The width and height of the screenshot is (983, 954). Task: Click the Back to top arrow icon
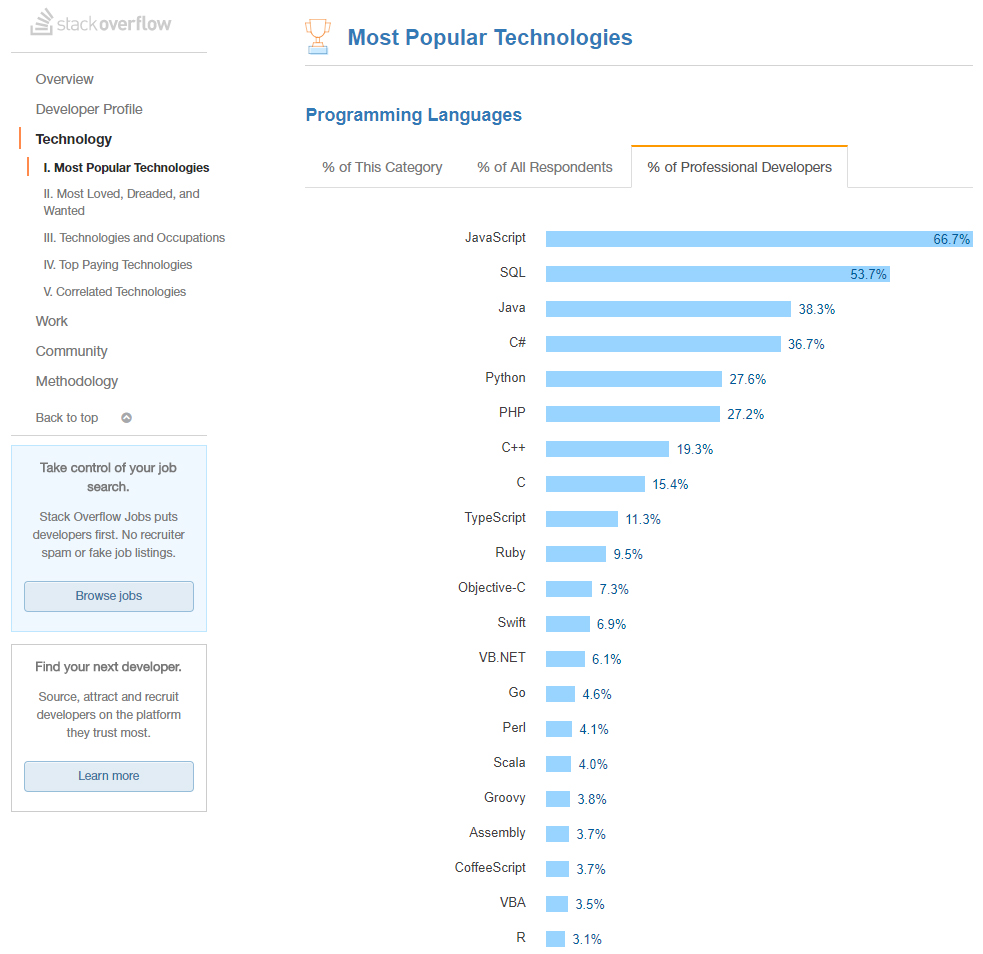click(x=127, y=417)
